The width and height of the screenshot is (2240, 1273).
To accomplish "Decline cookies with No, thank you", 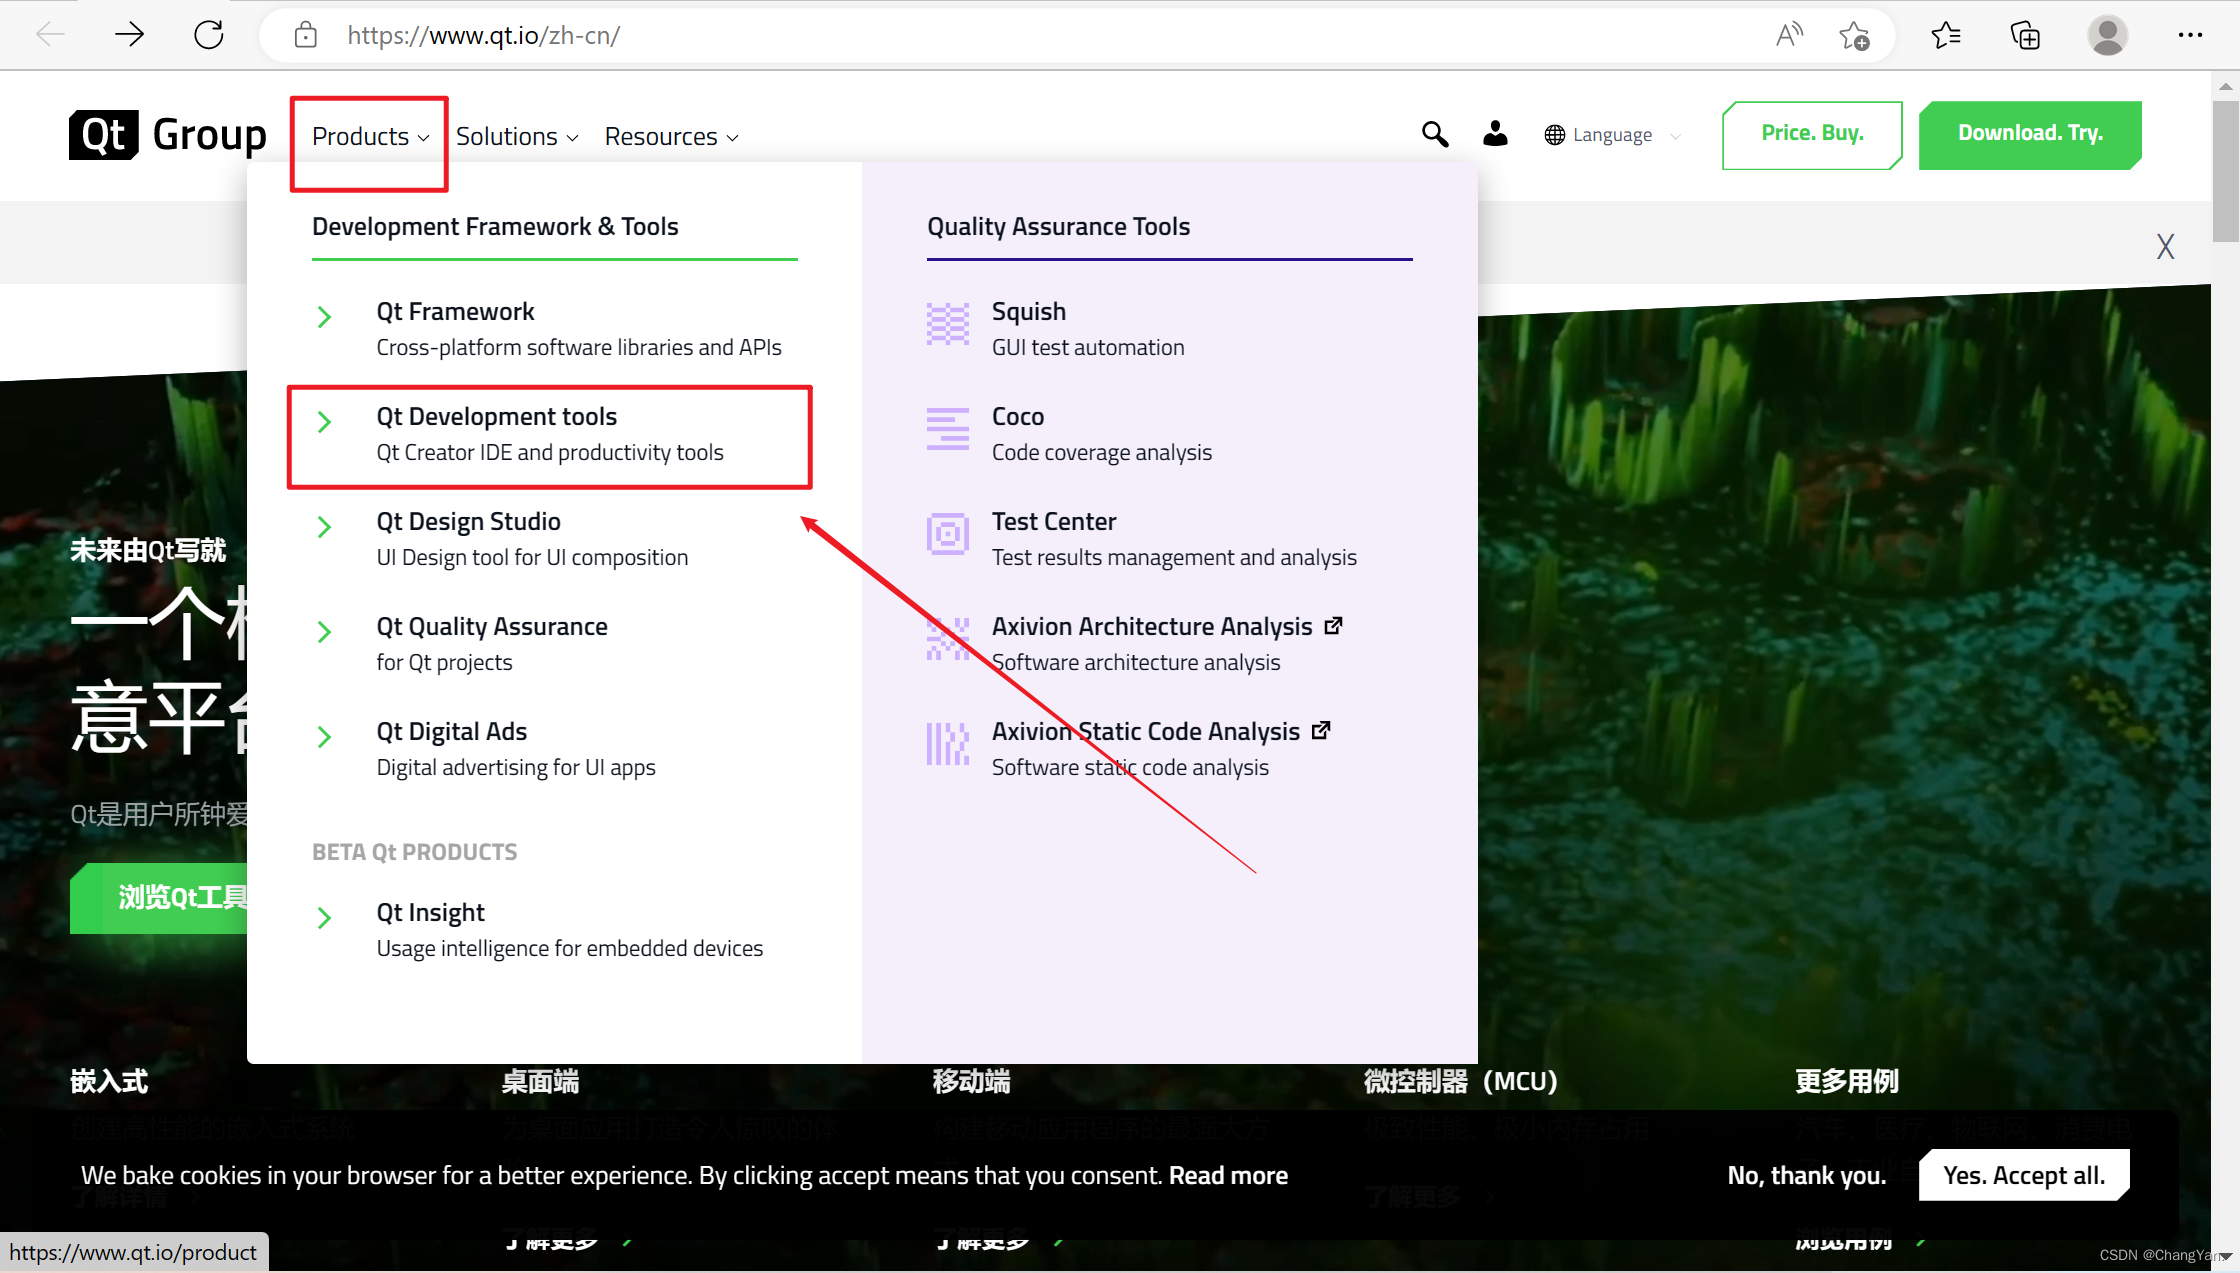I will 1806,1175.
